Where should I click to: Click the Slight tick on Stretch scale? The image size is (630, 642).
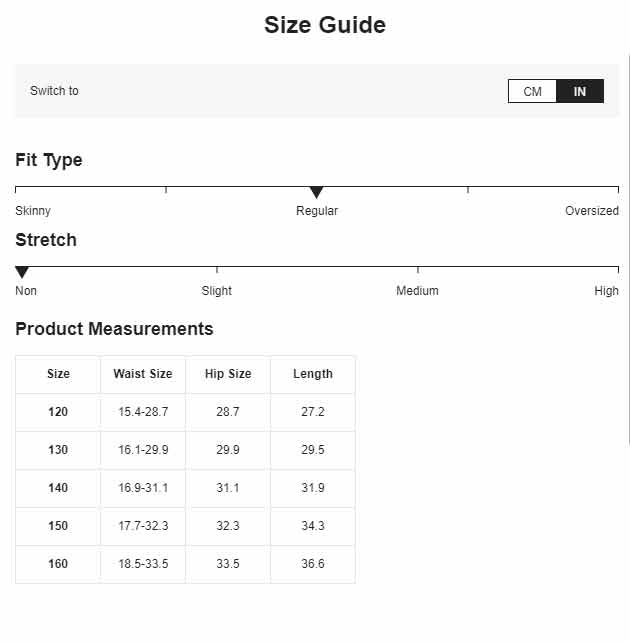tap(217, 269)
